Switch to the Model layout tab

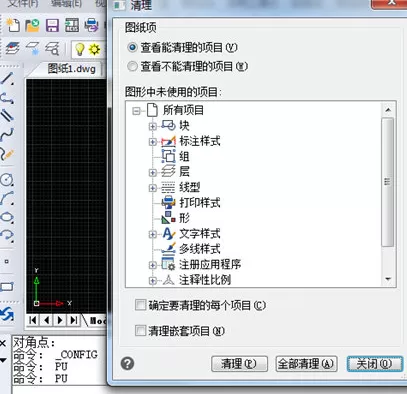pos(98,321)
